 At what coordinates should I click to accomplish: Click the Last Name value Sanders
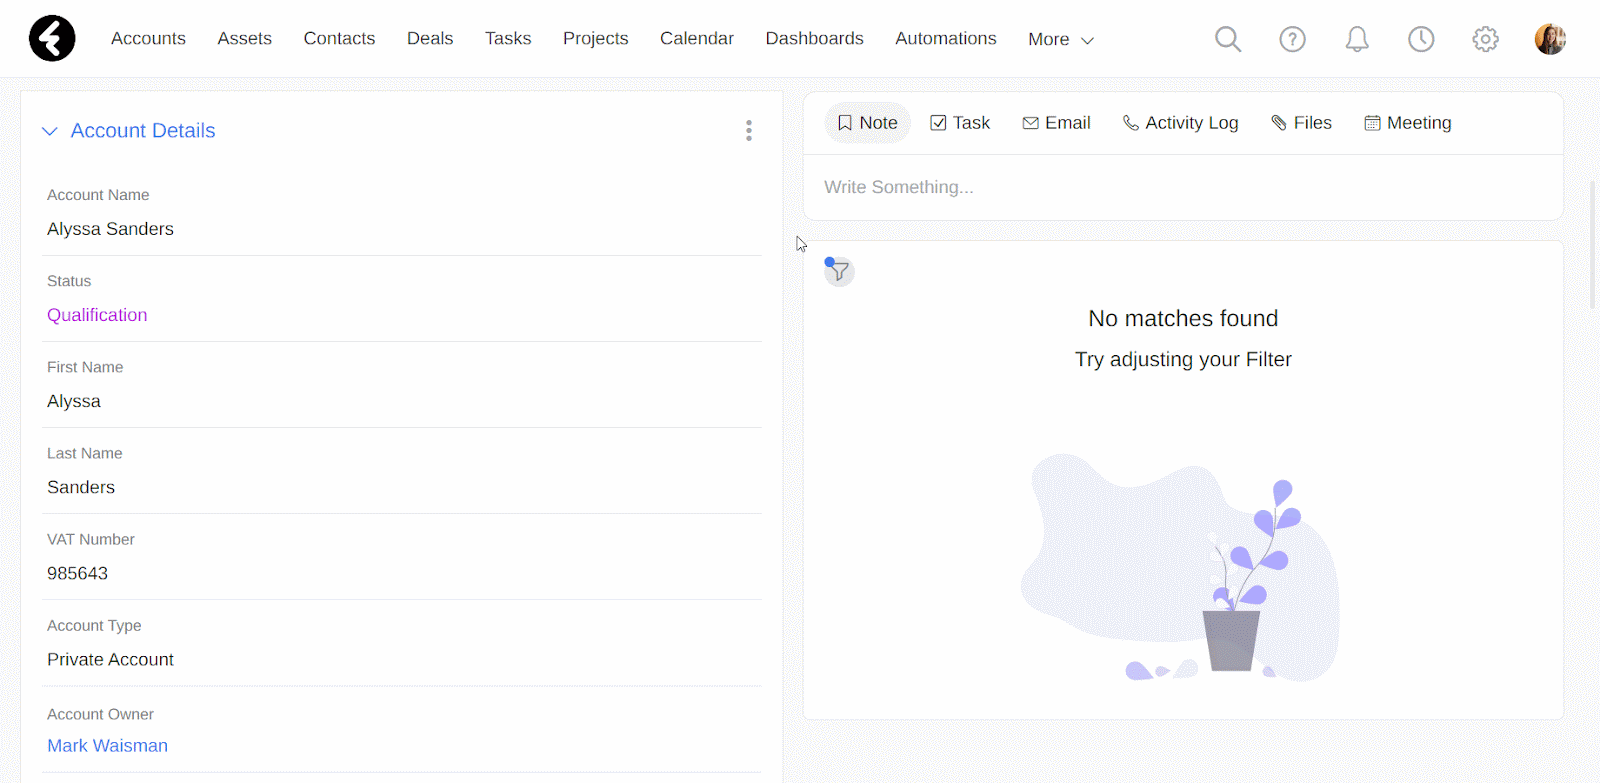point(81,487)
